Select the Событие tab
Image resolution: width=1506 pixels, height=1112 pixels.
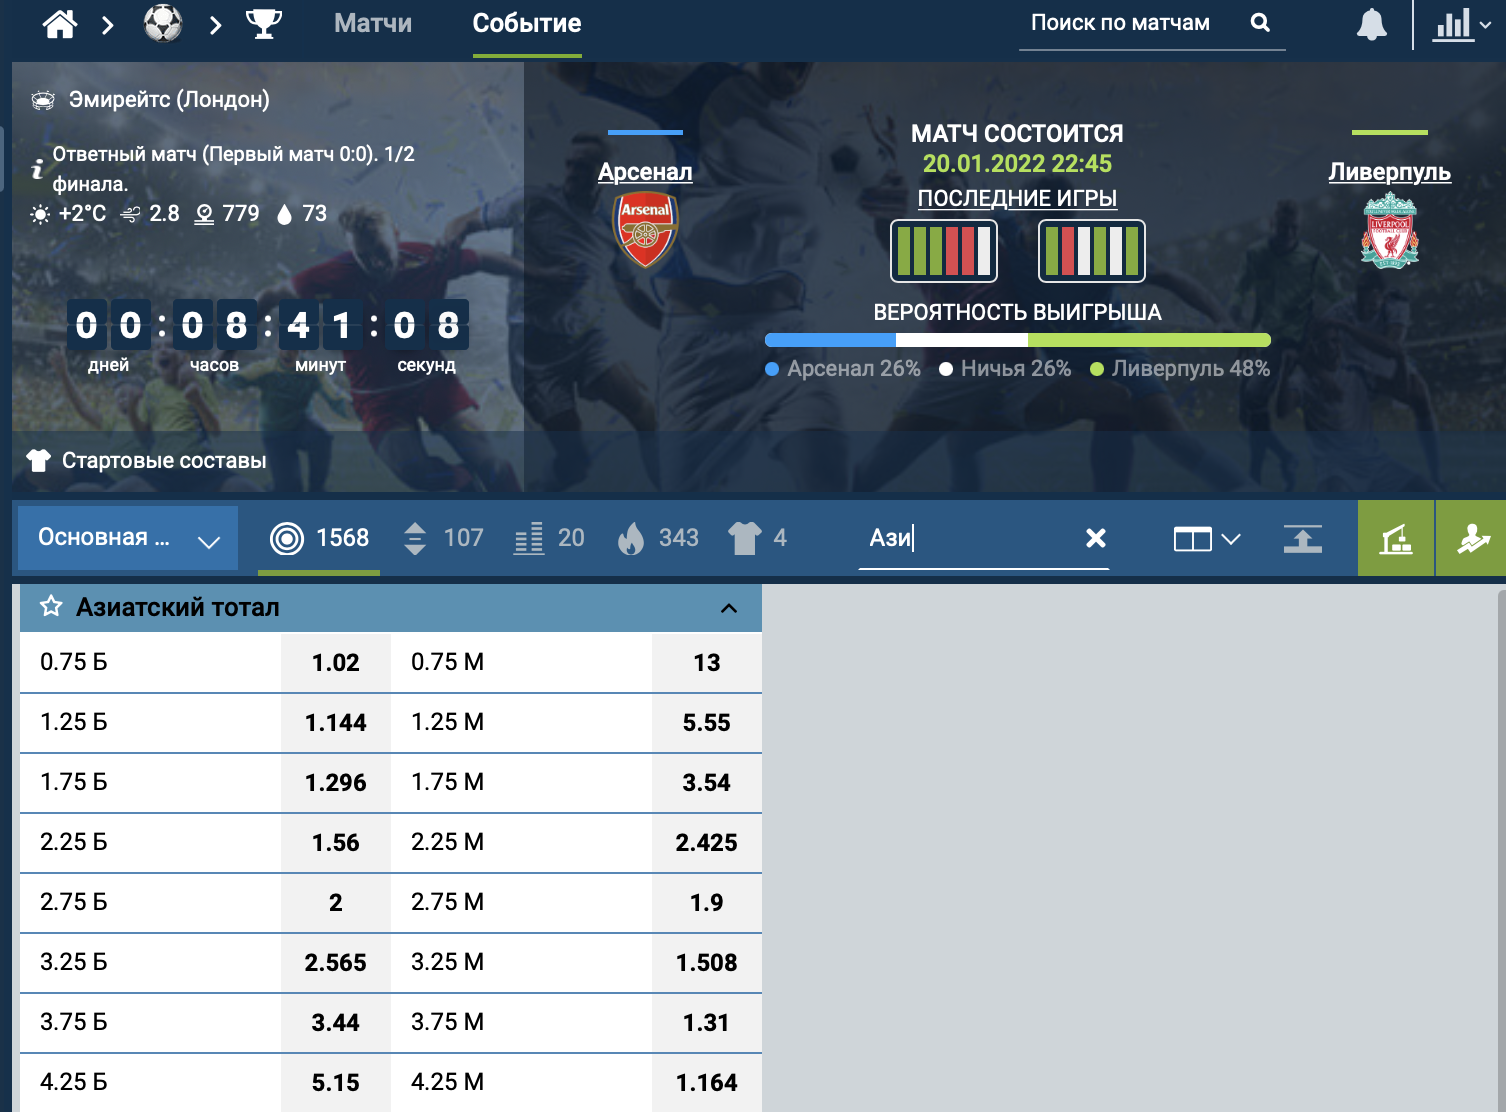click(x=527, y=23)
